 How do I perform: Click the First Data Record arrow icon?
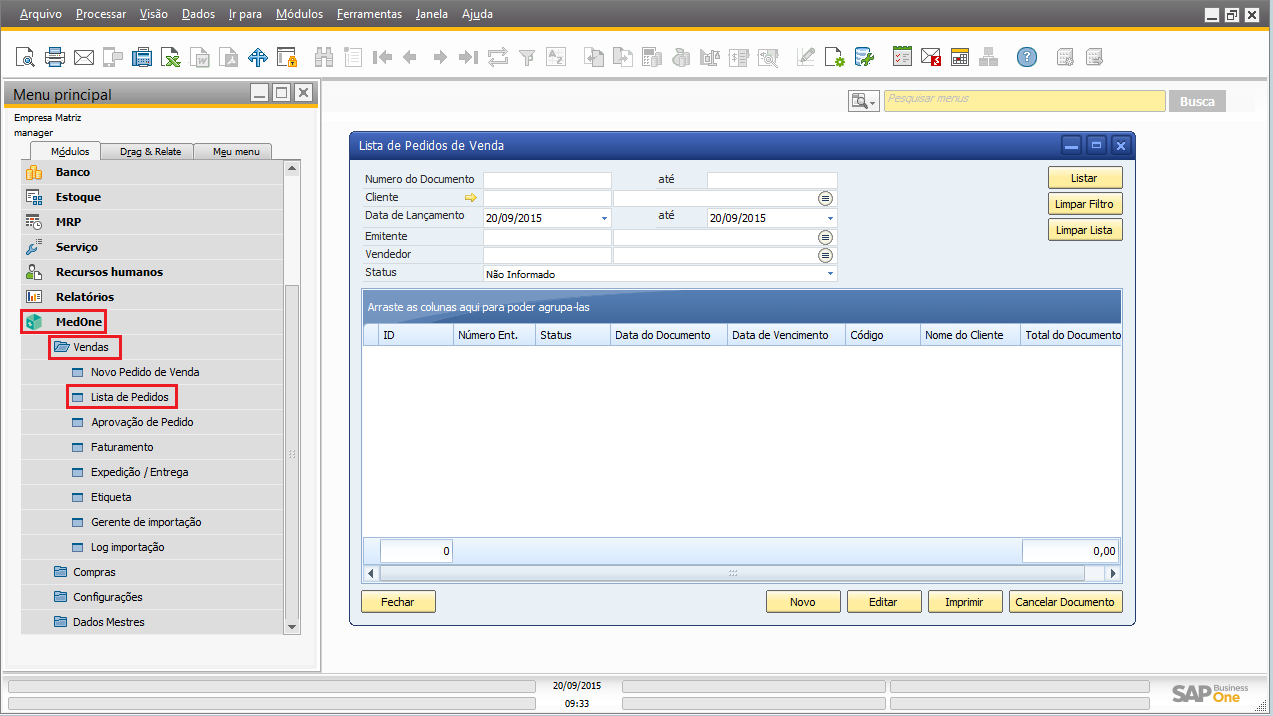pos(382,57)
